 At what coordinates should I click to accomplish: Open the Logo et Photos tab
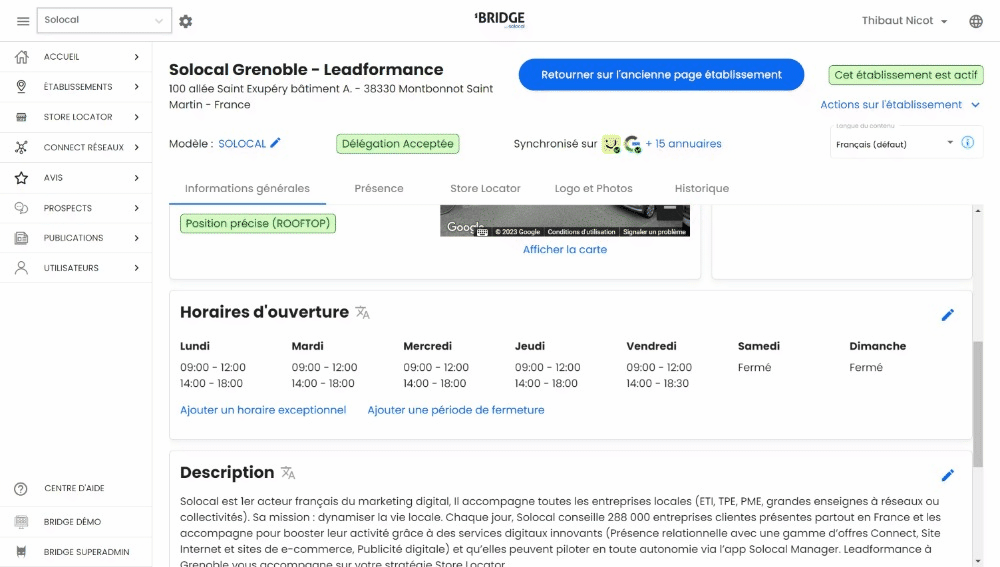coord(594,189)
